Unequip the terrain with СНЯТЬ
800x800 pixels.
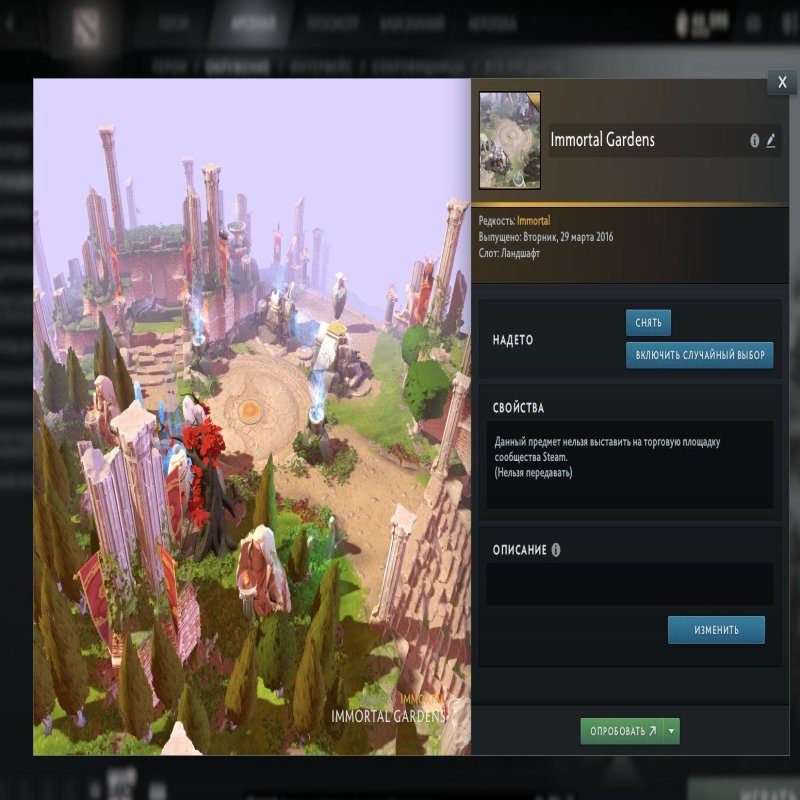coord(648,323)
